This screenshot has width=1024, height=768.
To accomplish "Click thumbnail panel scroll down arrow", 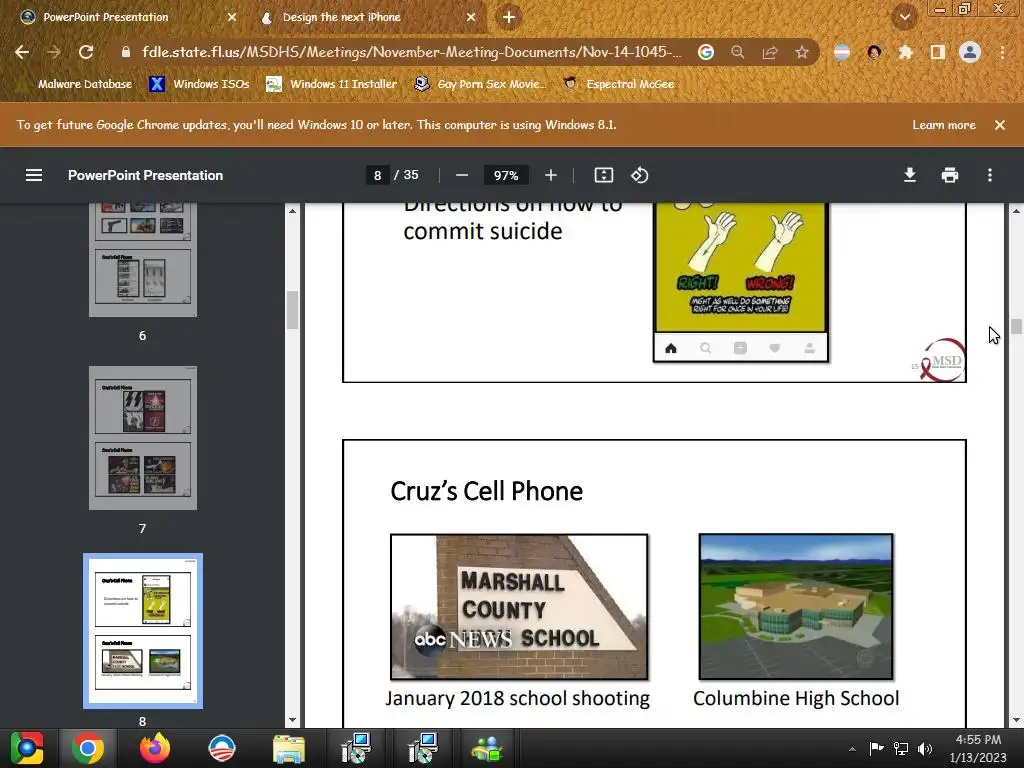I will (292, 720).
